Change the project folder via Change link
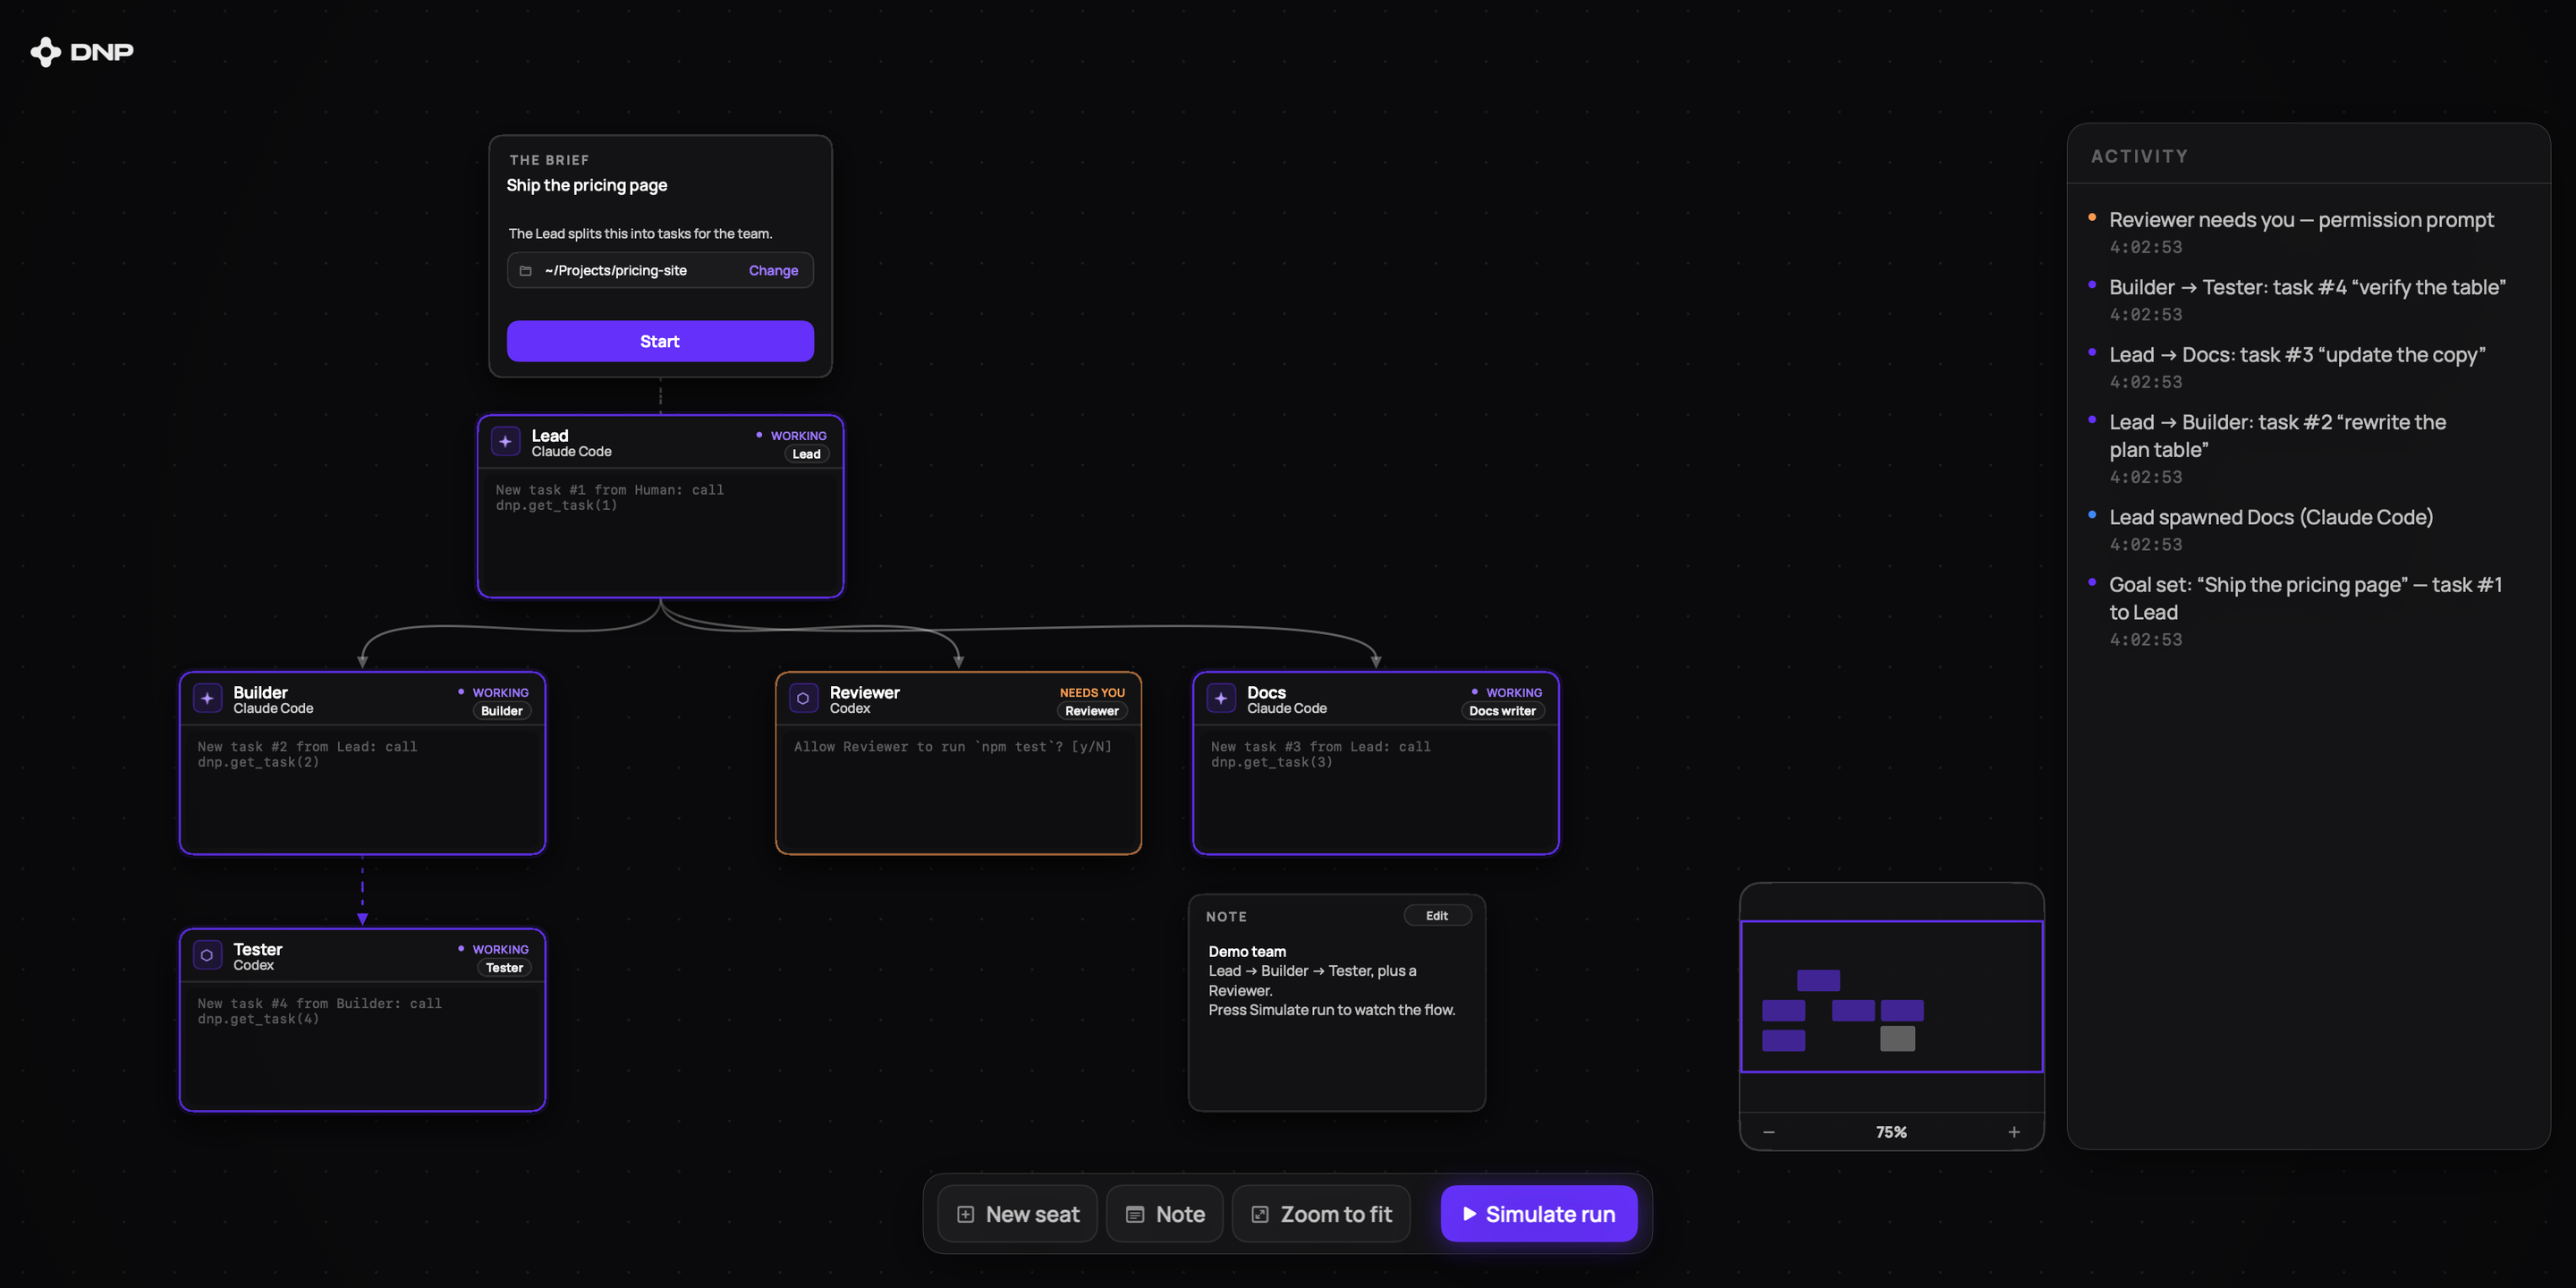Viewport: 2576px width, 1288px height. point(773,271)
